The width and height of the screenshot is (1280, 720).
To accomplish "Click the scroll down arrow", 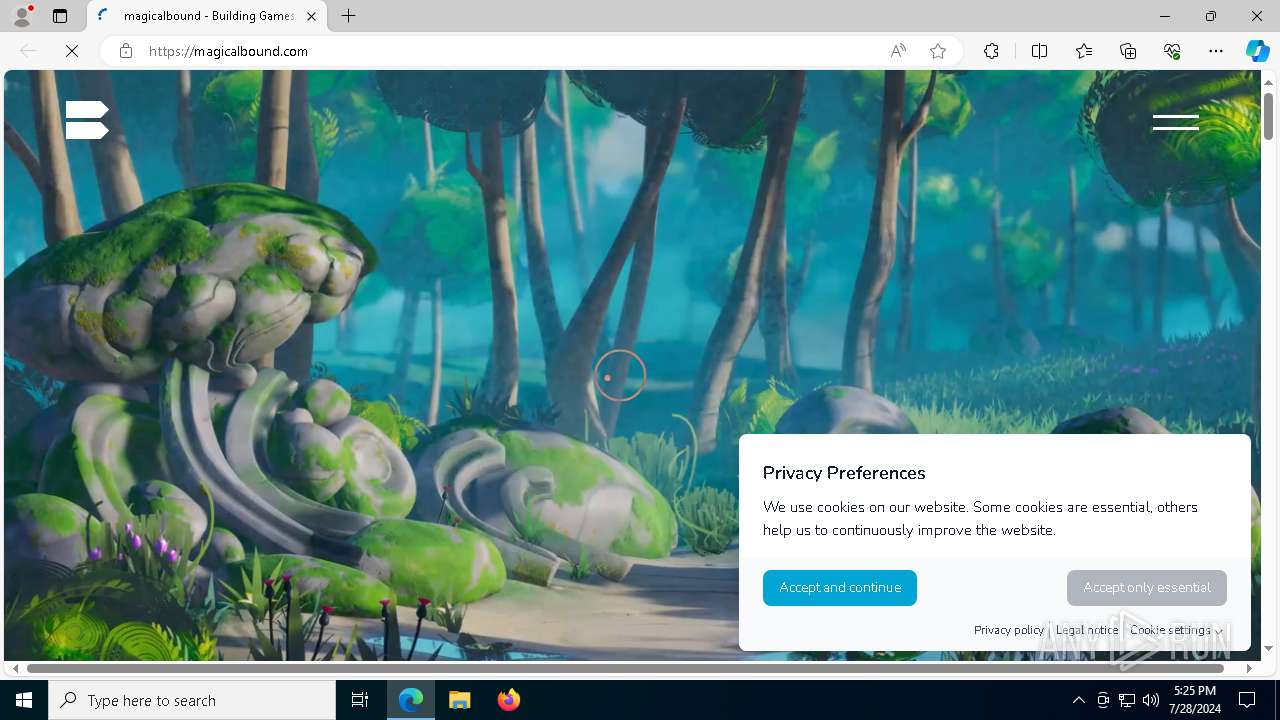I will pos(1268,648).
